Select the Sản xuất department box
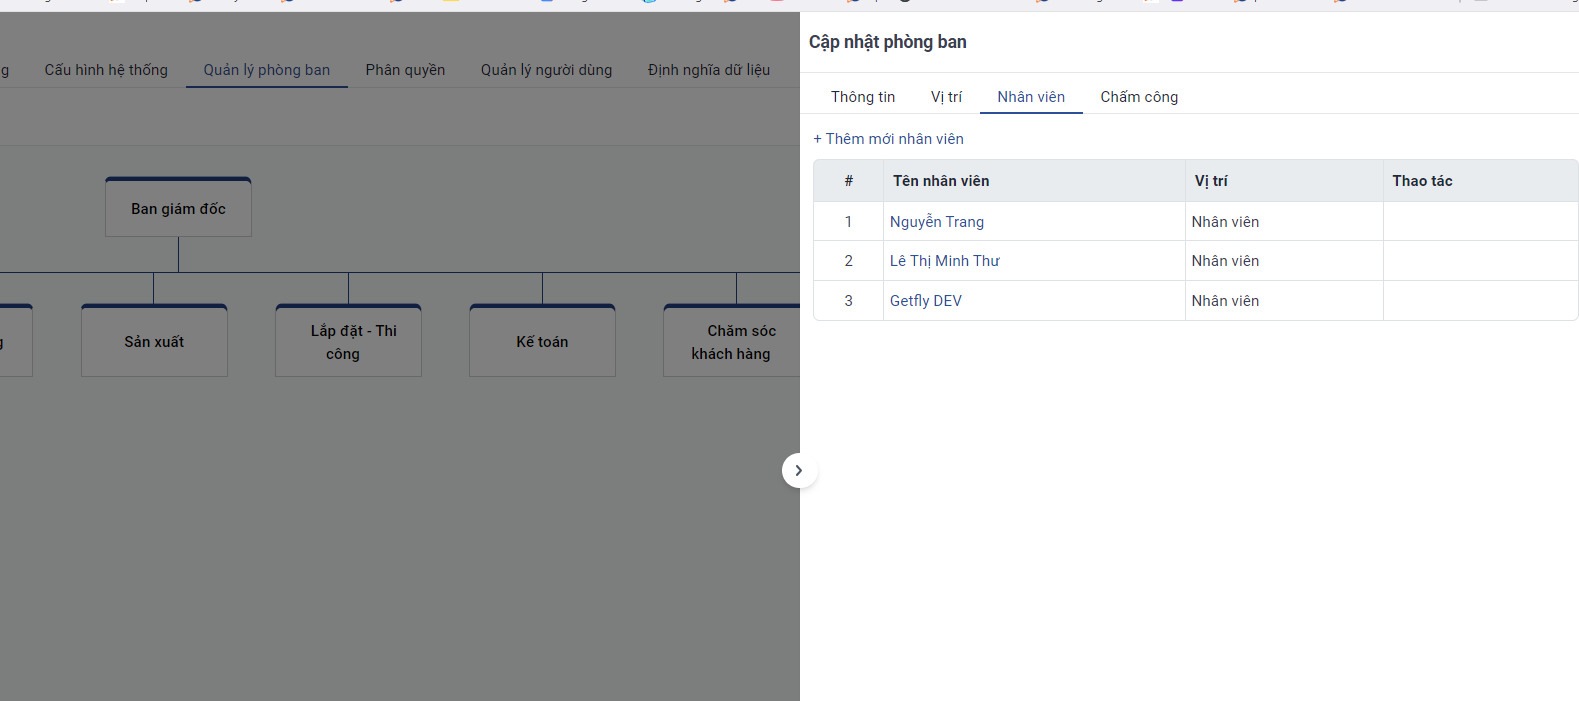Viewport: 1579px width, 701px height. [154, 342]
